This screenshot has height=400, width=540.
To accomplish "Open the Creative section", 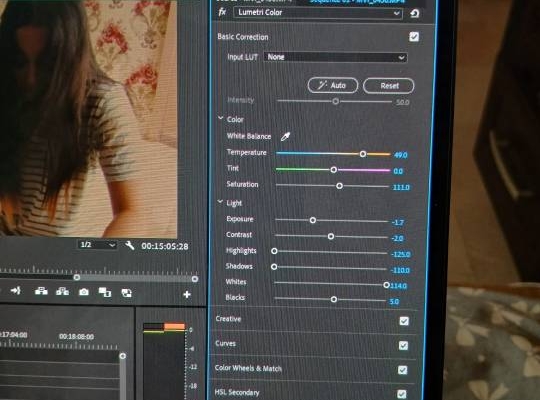I will point(228,319).
